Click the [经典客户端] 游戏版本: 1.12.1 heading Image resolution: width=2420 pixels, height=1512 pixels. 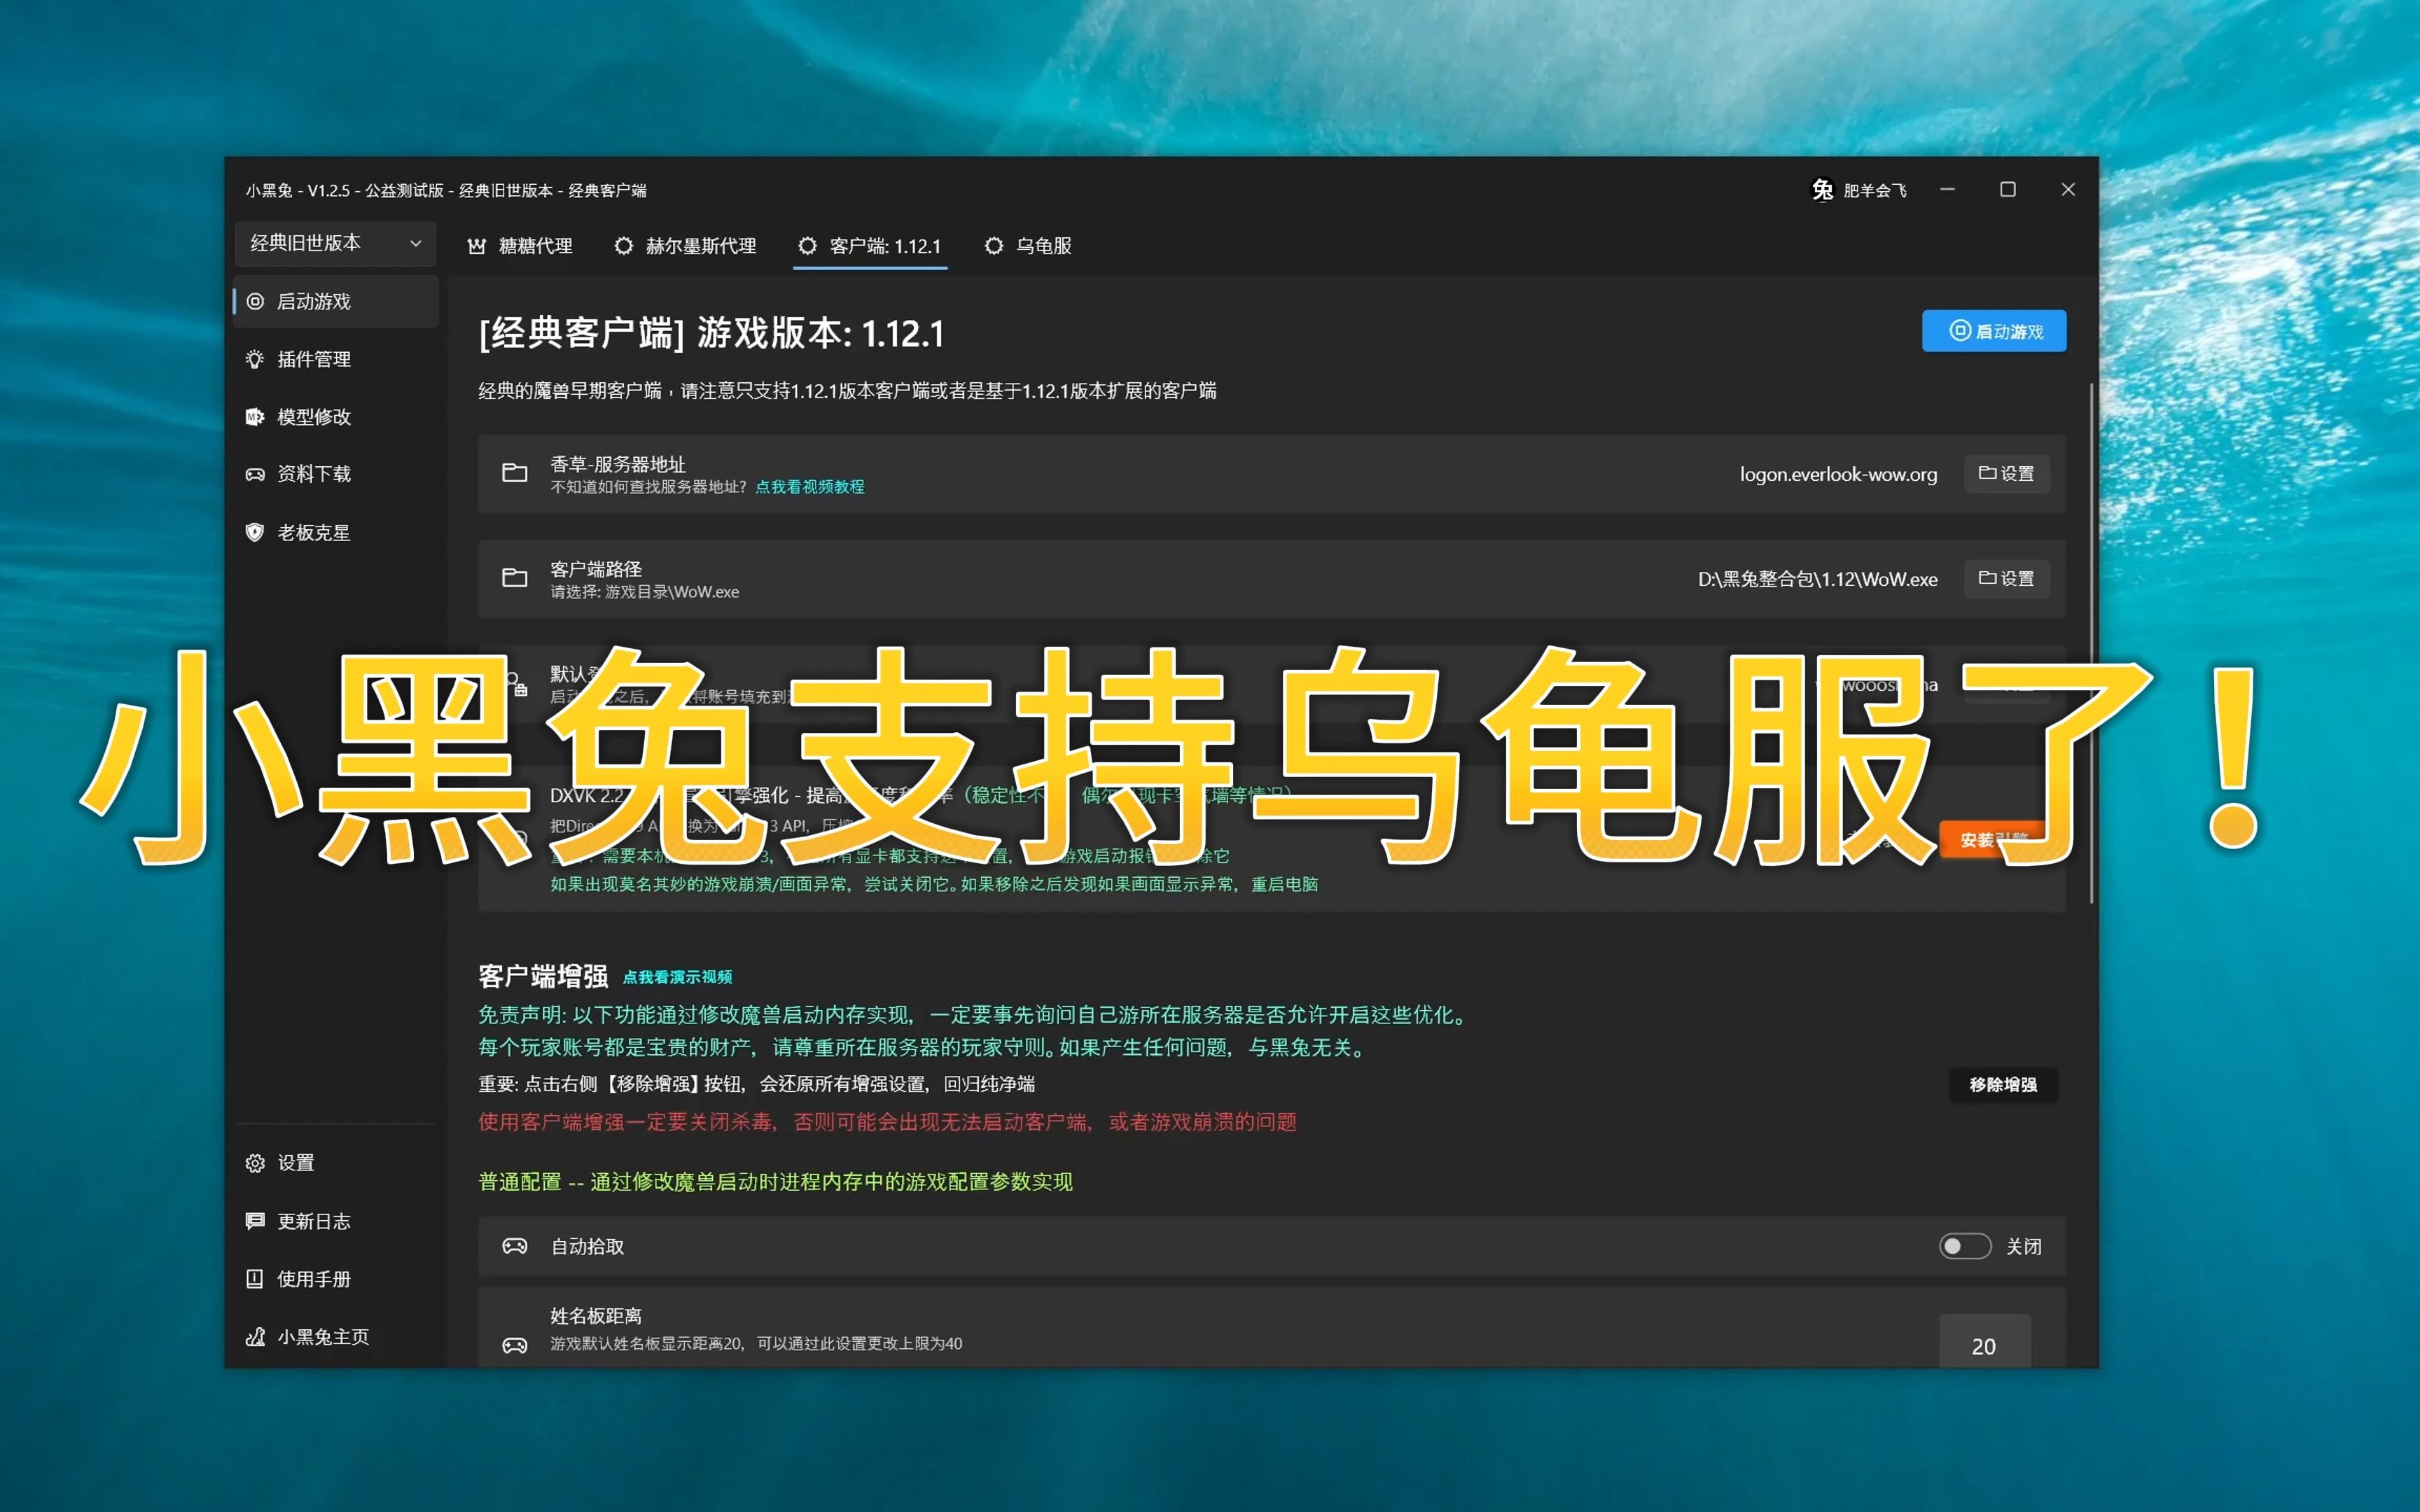pyautogui.click(x=711, y=333)
